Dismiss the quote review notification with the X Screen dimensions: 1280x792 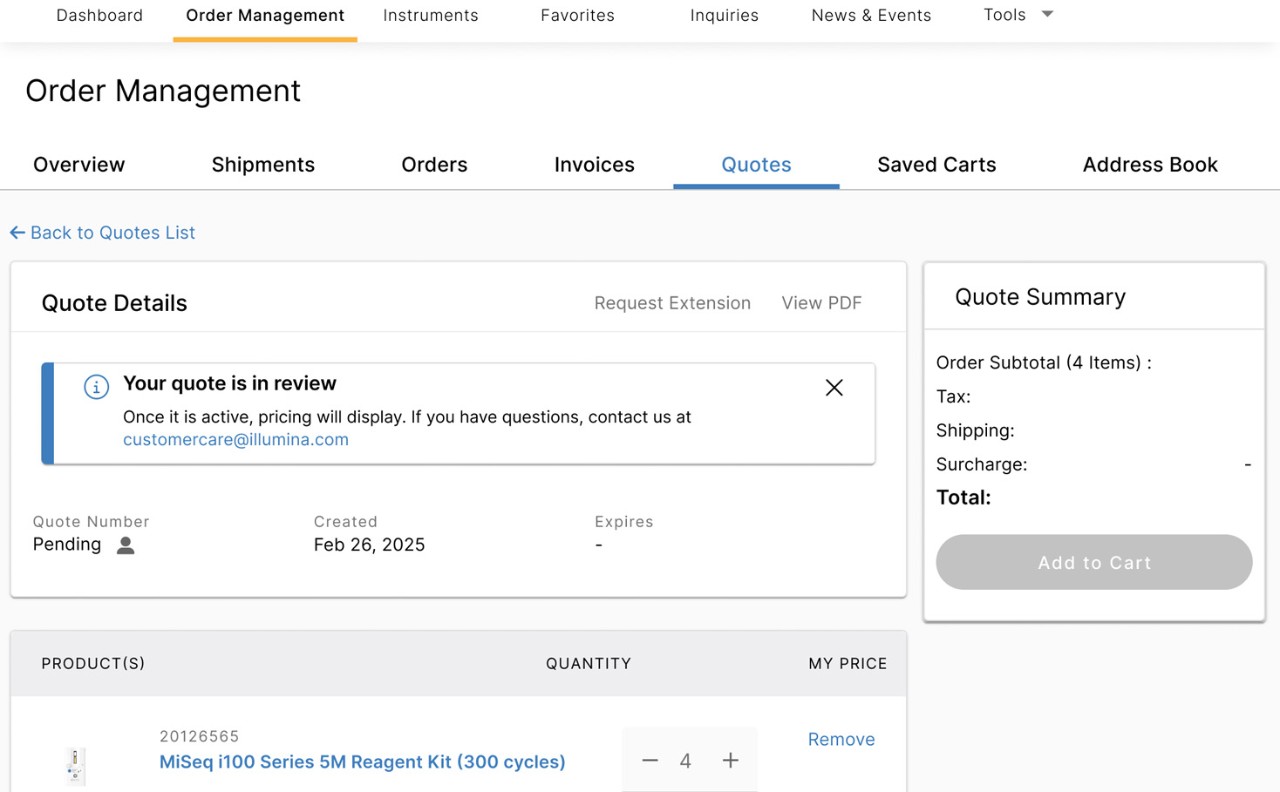coord(834,387)
